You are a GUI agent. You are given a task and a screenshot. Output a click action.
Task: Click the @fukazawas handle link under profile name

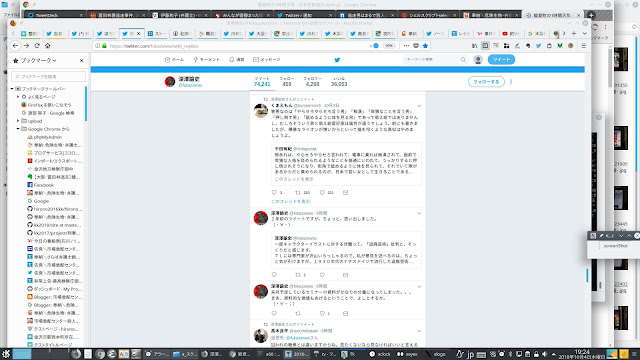[x=190, y=85]
